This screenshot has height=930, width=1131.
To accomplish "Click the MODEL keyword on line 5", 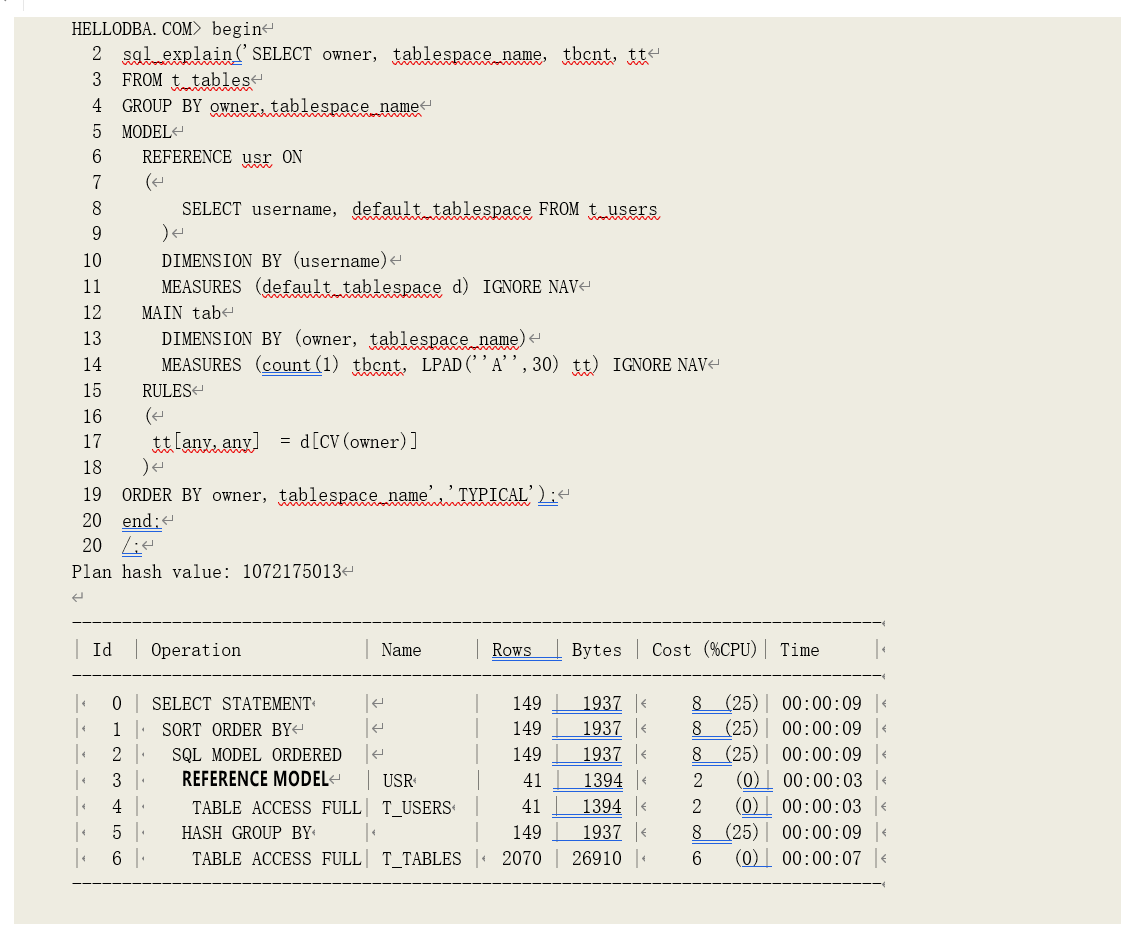I will click(146, 132).
